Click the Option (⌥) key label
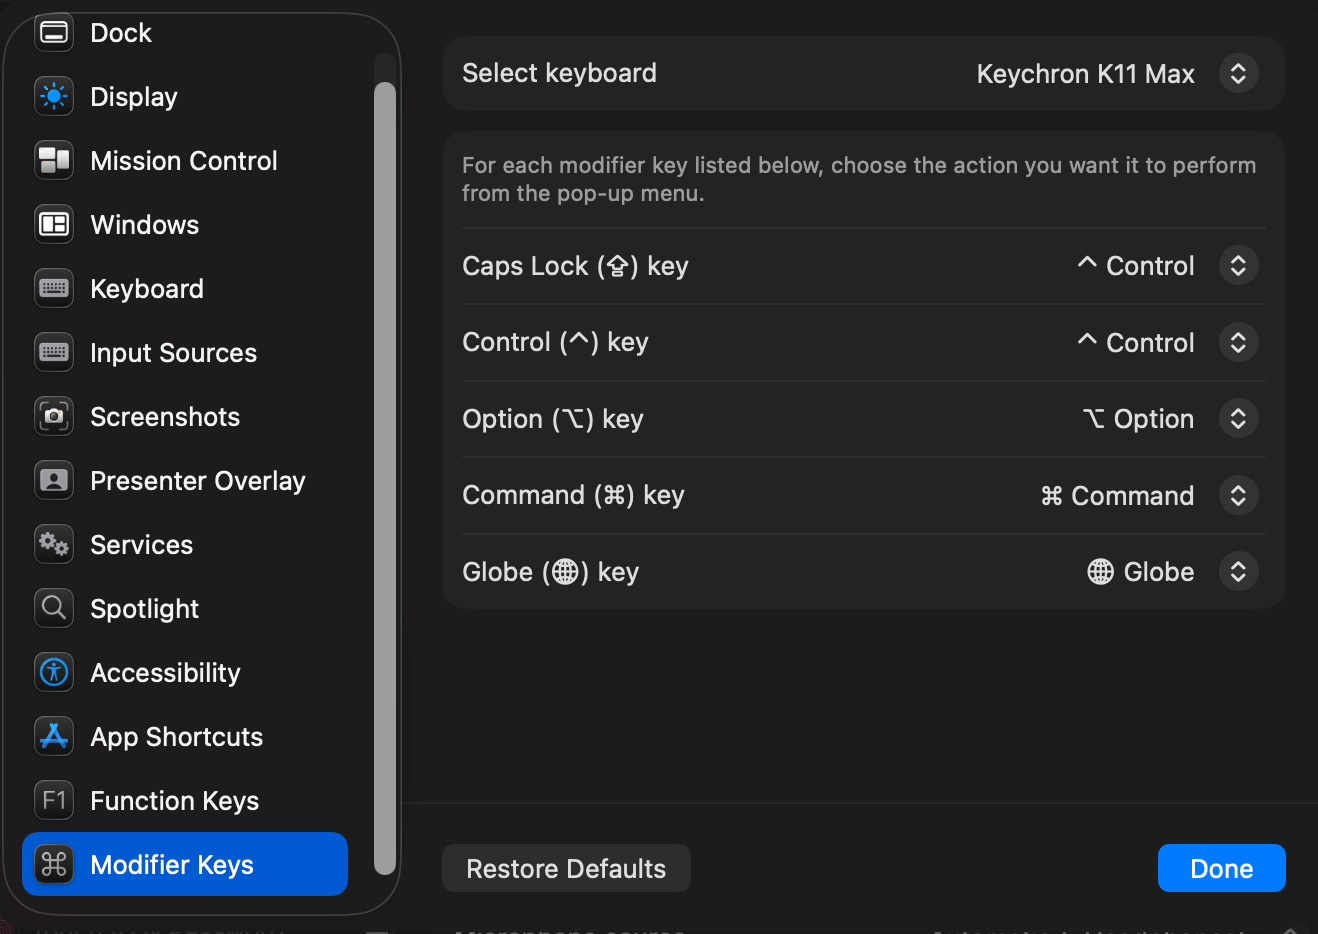The height and width of the screenshot is (934, 1318). 553,419
